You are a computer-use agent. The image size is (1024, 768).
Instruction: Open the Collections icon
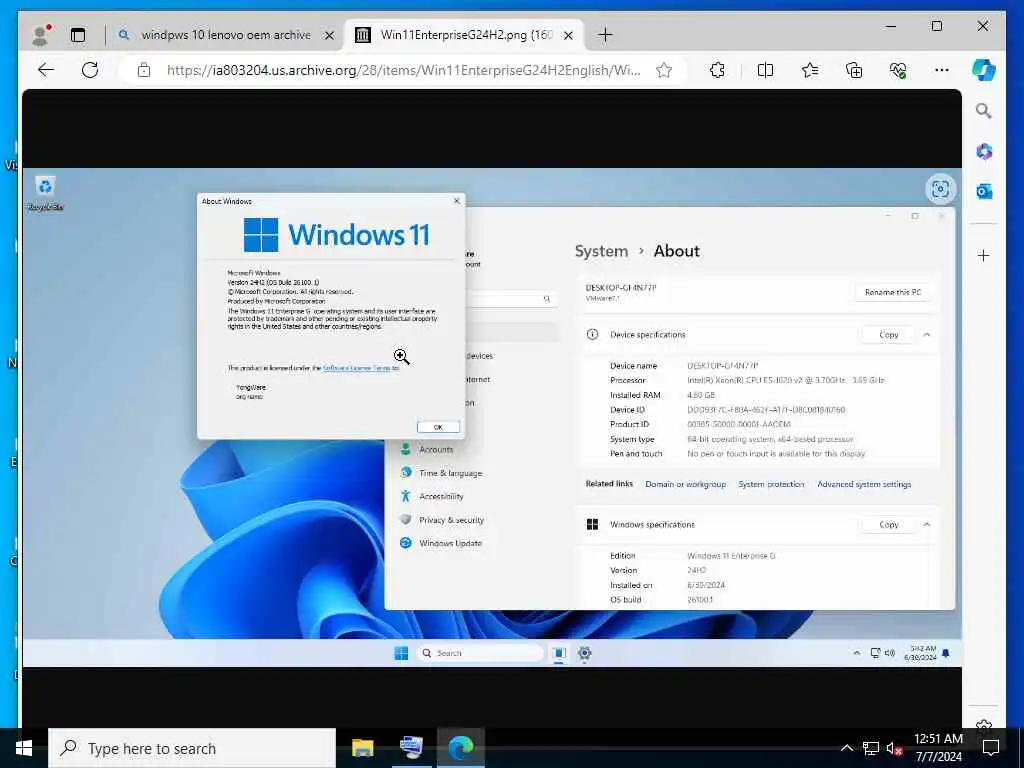854,70
